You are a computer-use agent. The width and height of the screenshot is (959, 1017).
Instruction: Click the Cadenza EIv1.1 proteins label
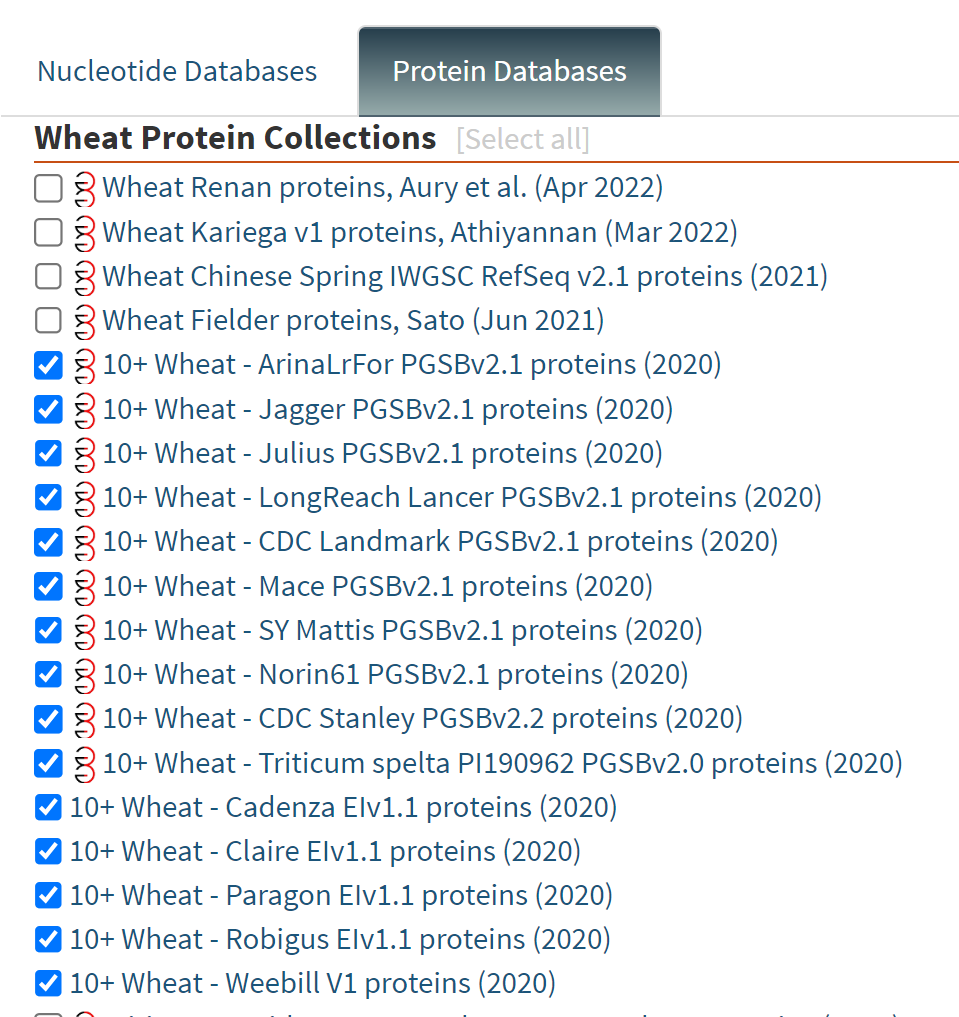pos(343,807)
